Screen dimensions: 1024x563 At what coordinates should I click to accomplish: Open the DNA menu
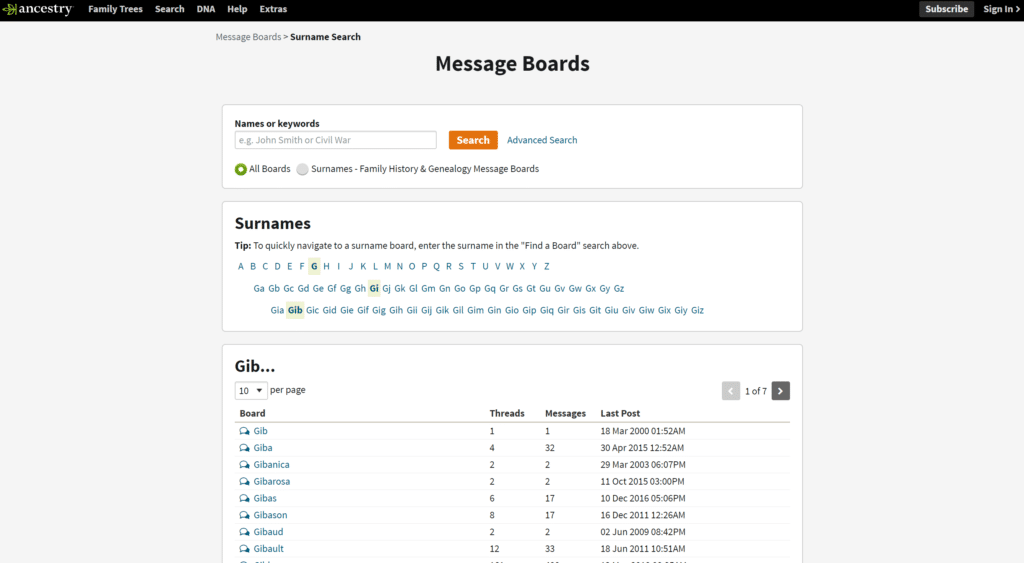tap(205, 9)
